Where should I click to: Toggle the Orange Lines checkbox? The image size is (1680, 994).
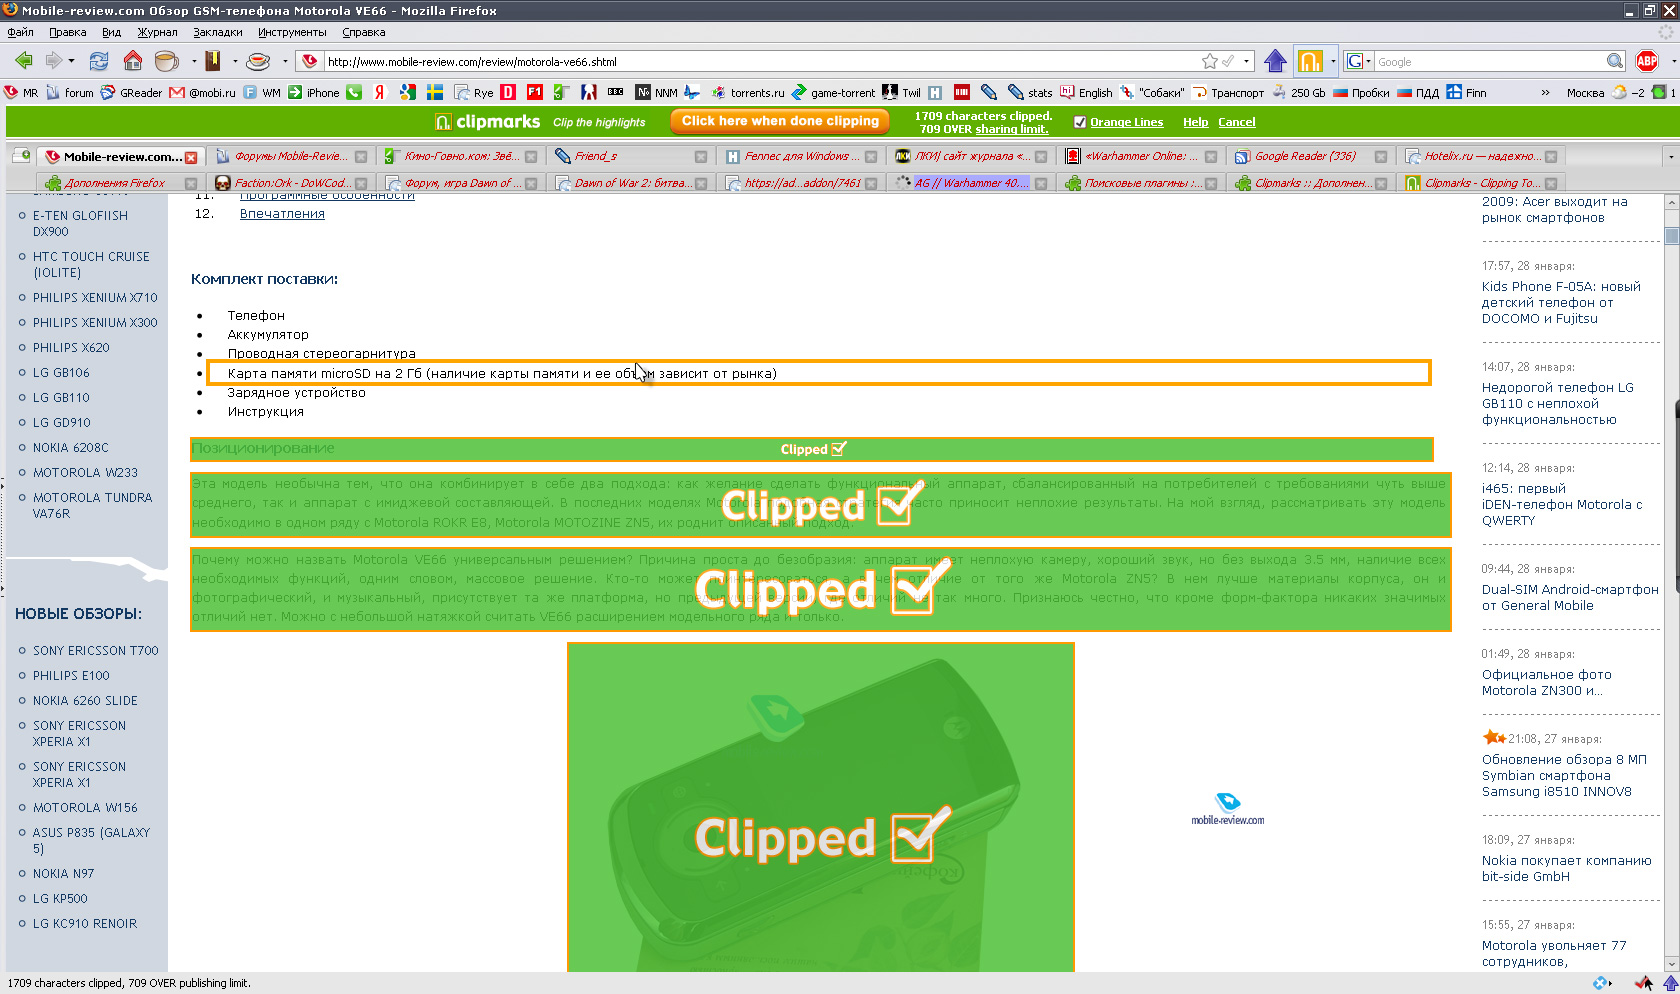(1080, 122)
